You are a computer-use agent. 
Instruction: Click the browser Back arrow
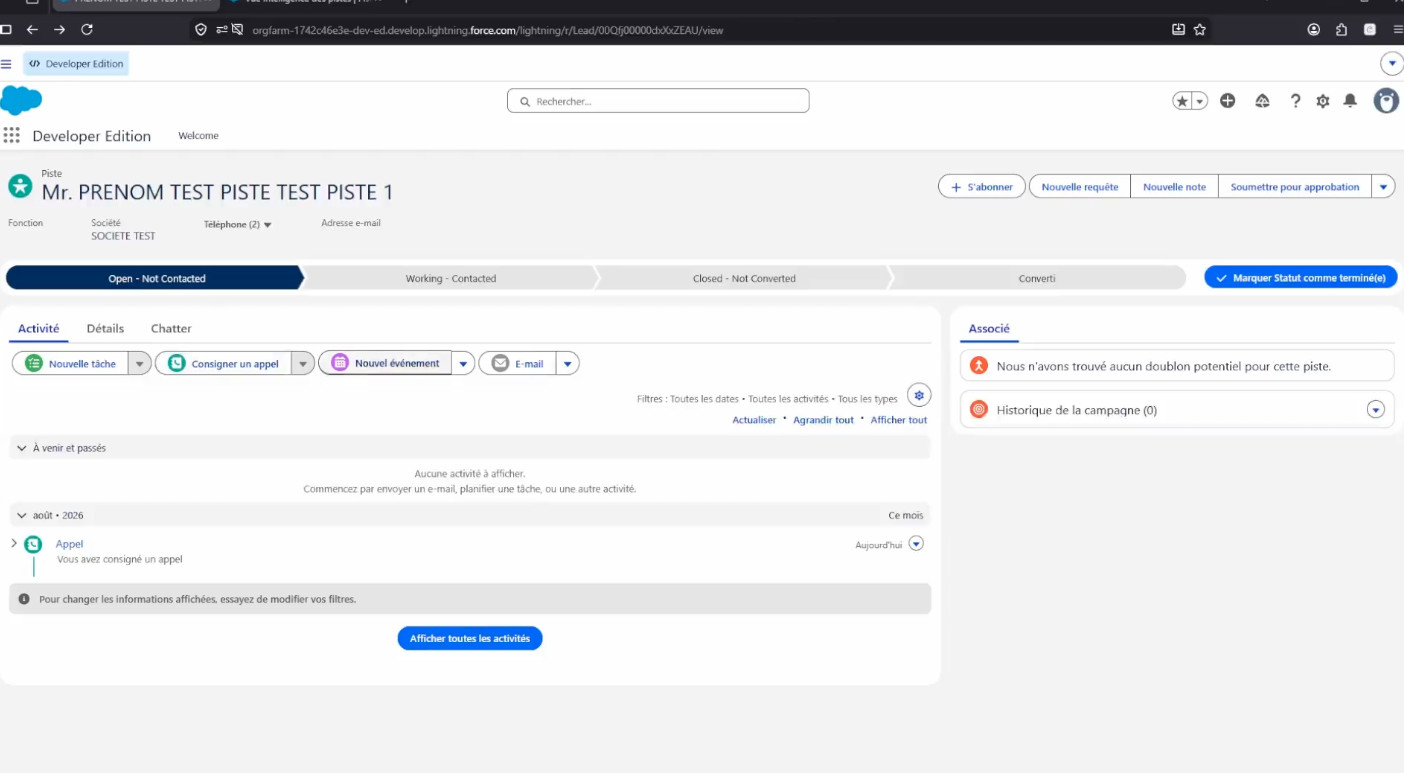32,30
